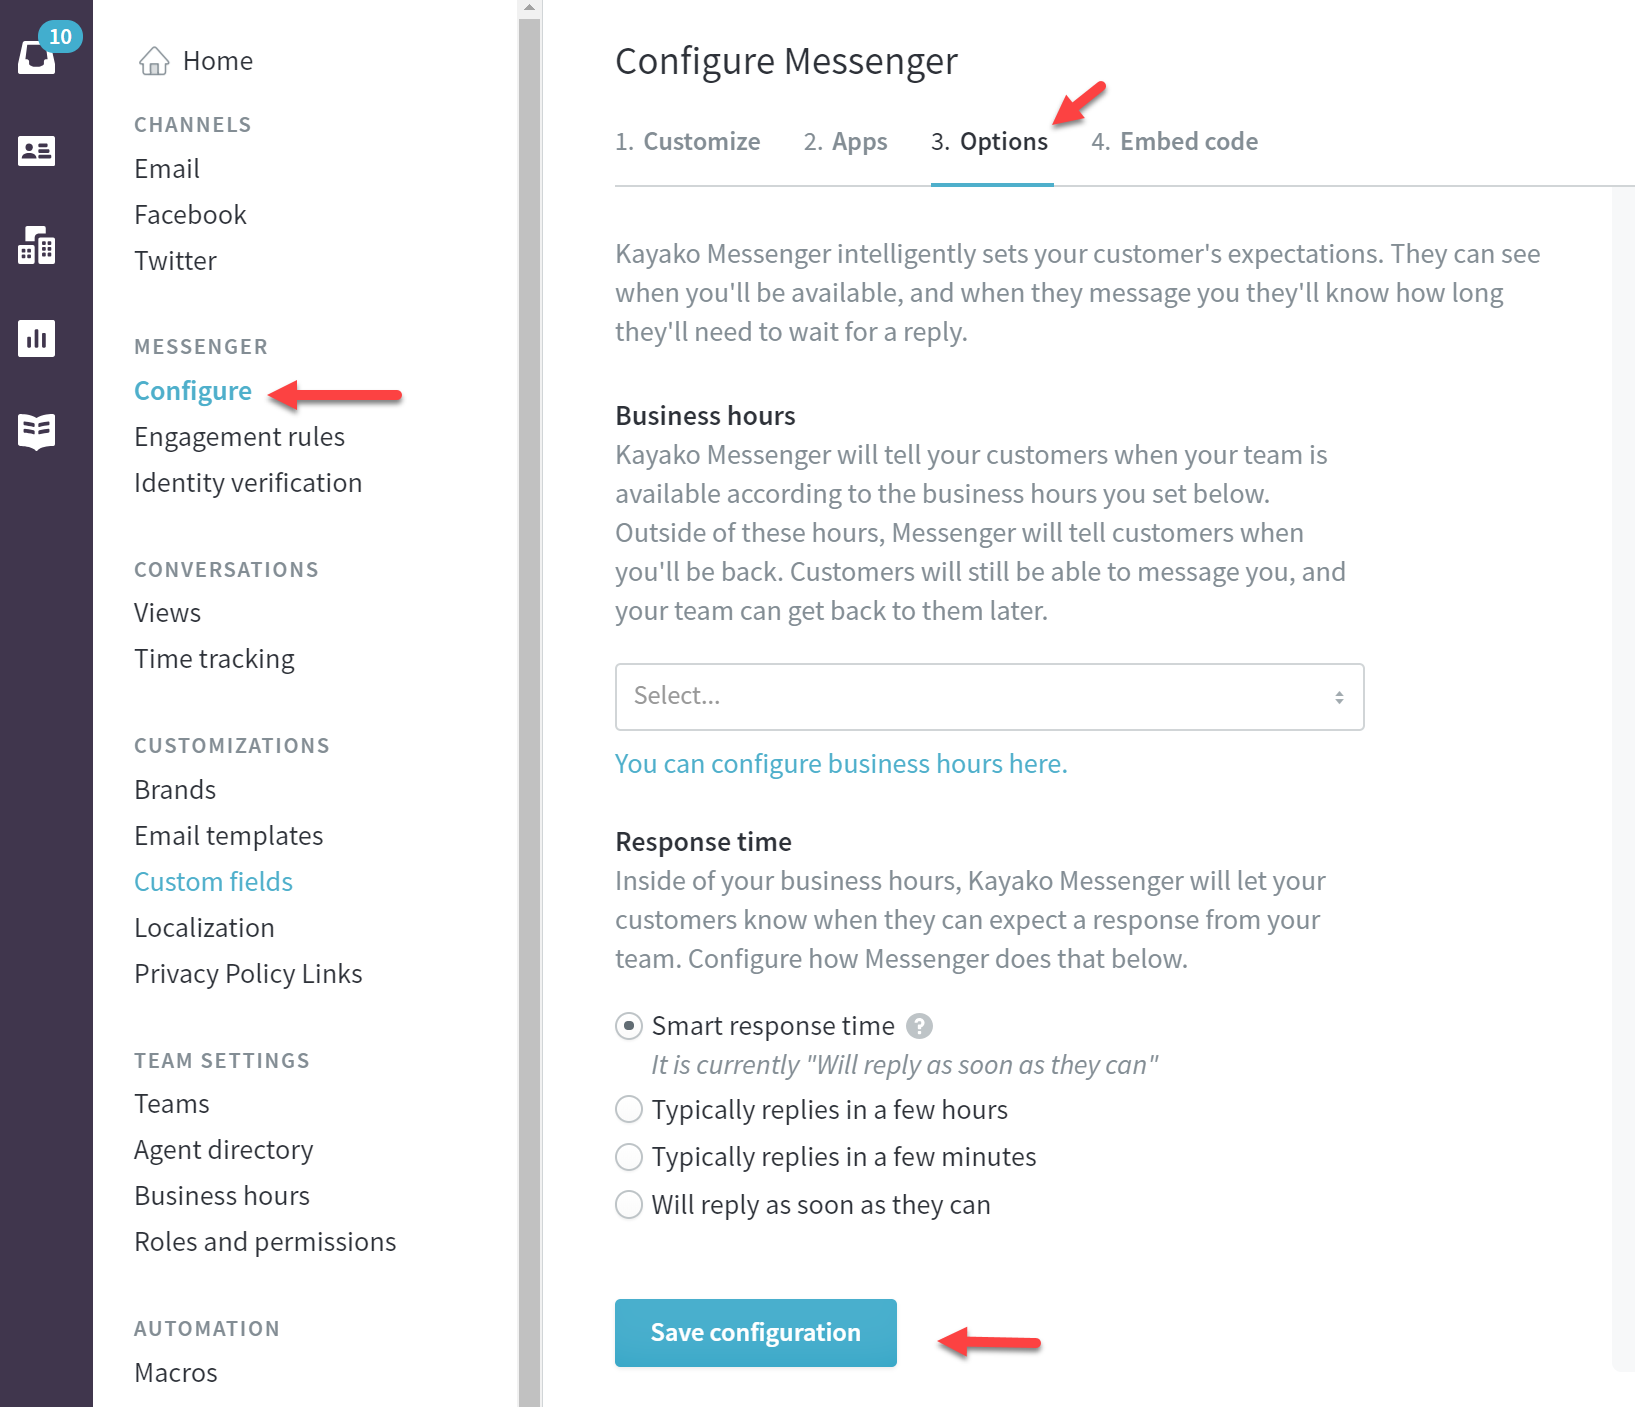
Task: Switch to the Customize tab
Action: tap(688, 141)
